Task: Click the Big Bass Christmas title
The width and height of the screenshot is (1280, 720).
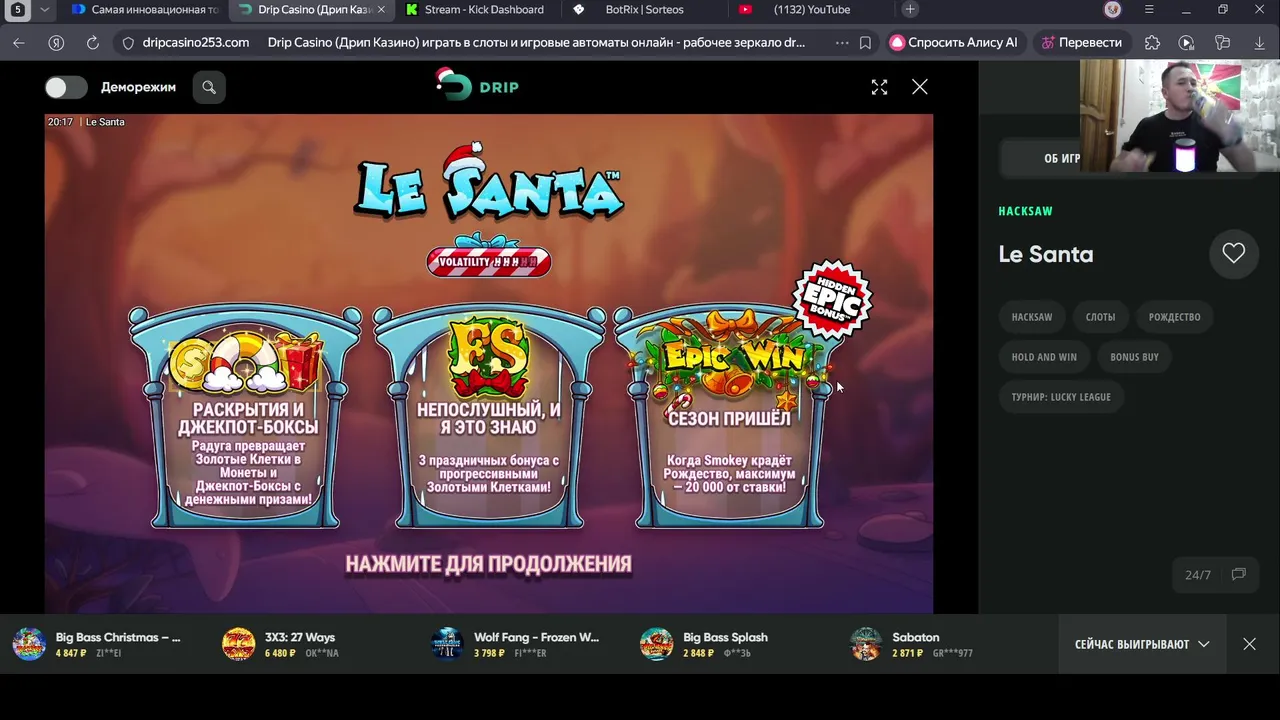Action: click(118, 637)
